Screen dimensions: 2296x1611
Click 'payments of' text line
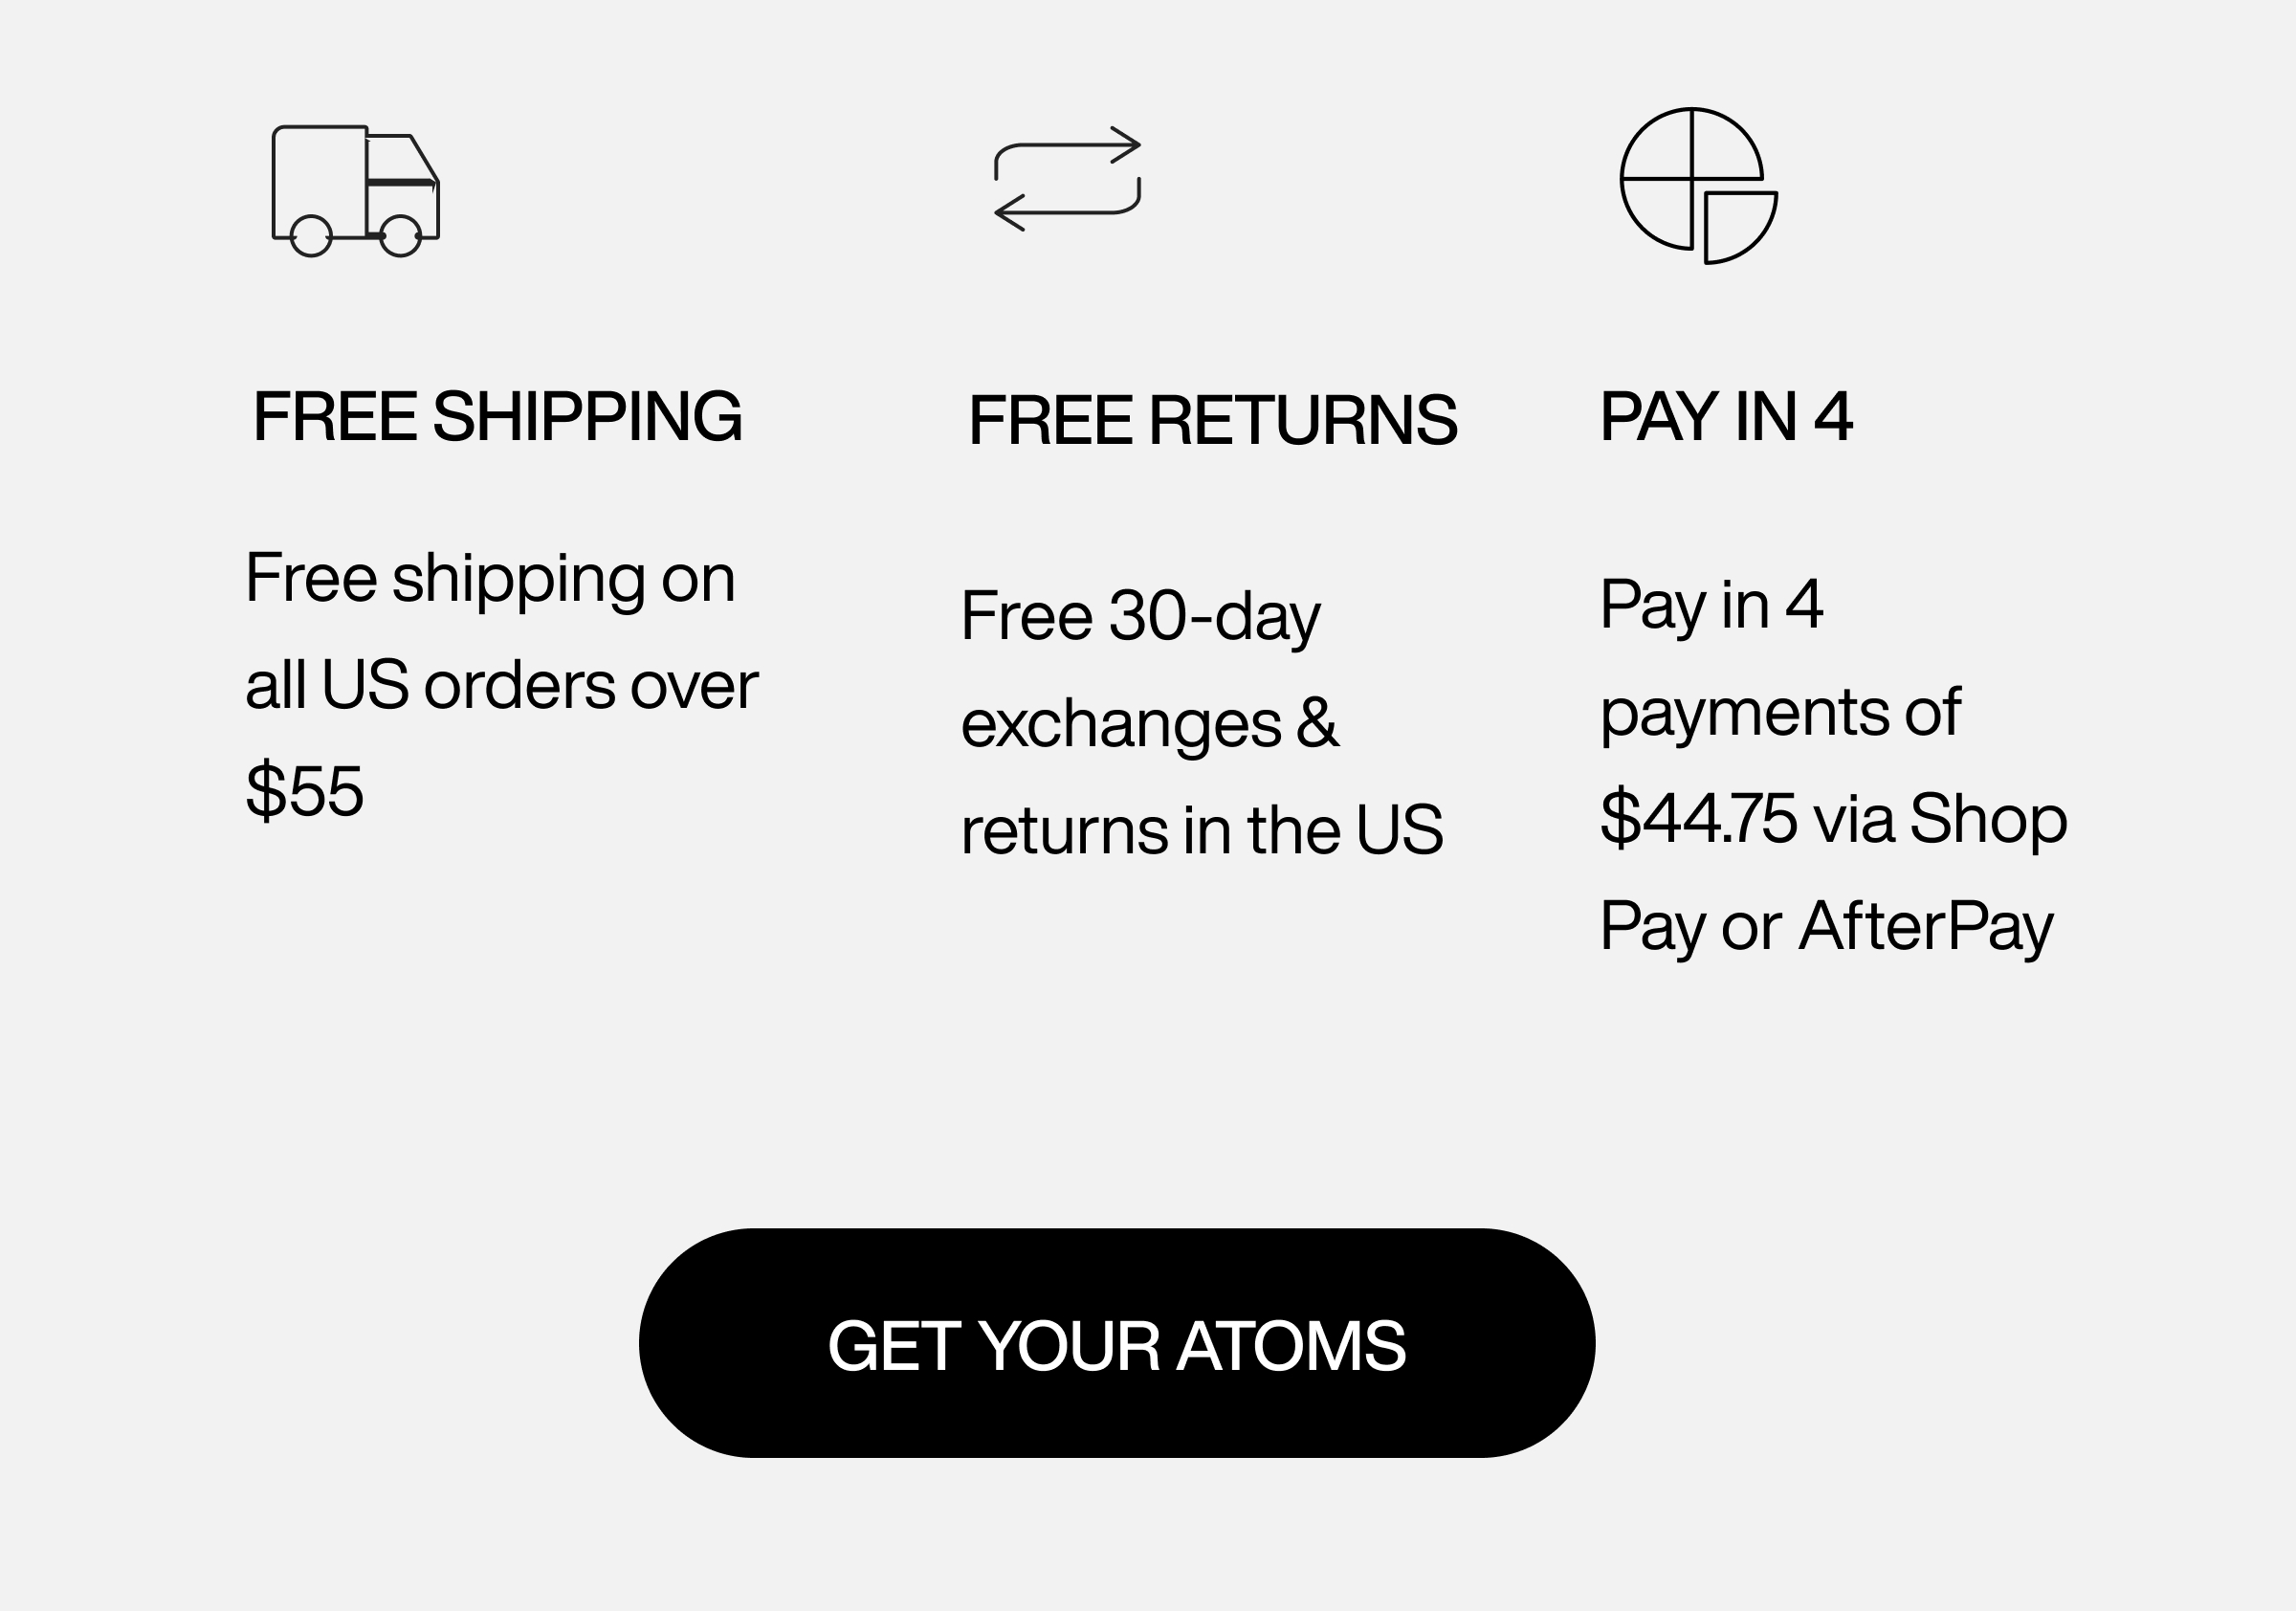point(1780,713)
